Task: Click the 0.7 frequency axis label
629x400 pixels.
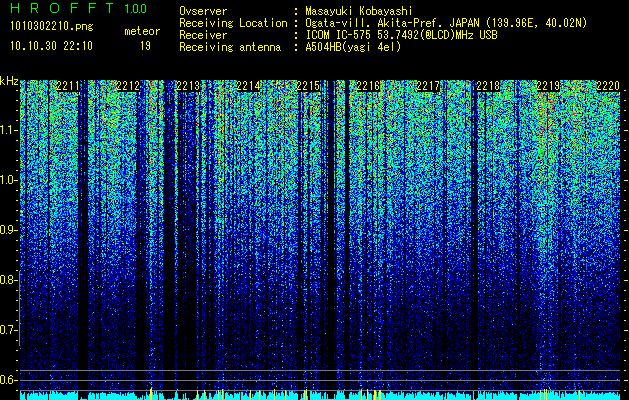Action: pos(8,330)
